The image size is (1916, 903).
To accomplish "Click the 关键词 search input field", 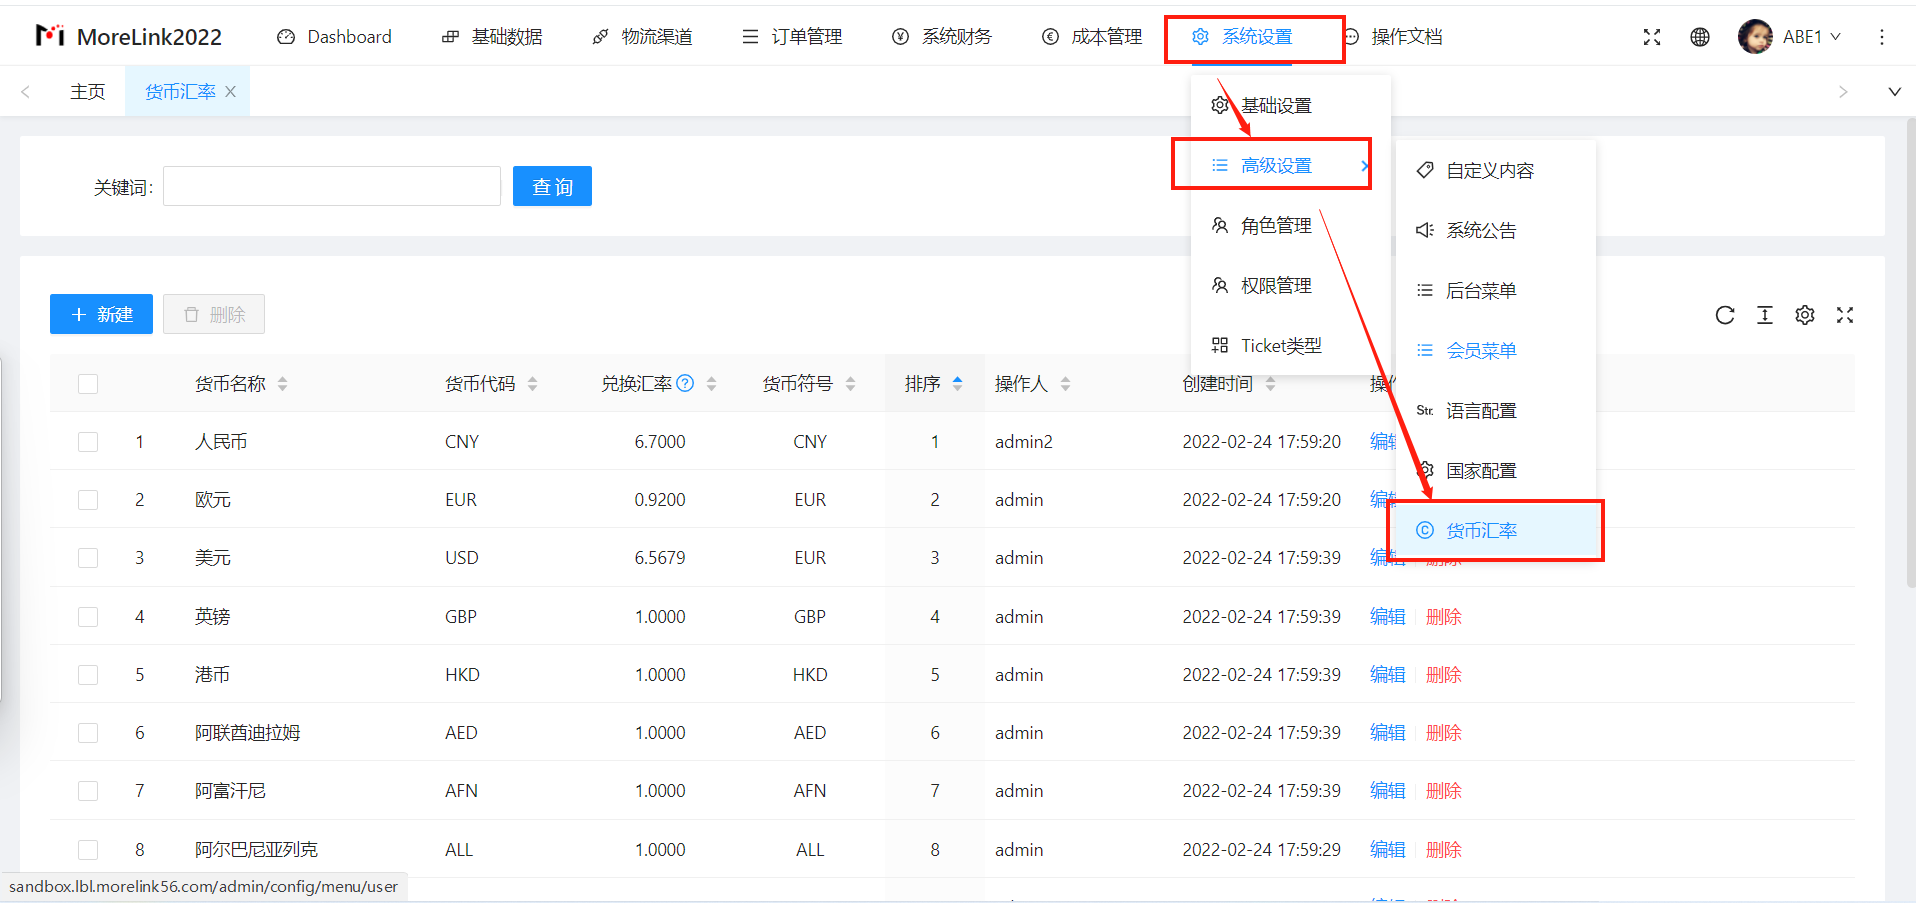I will point(331,187).
